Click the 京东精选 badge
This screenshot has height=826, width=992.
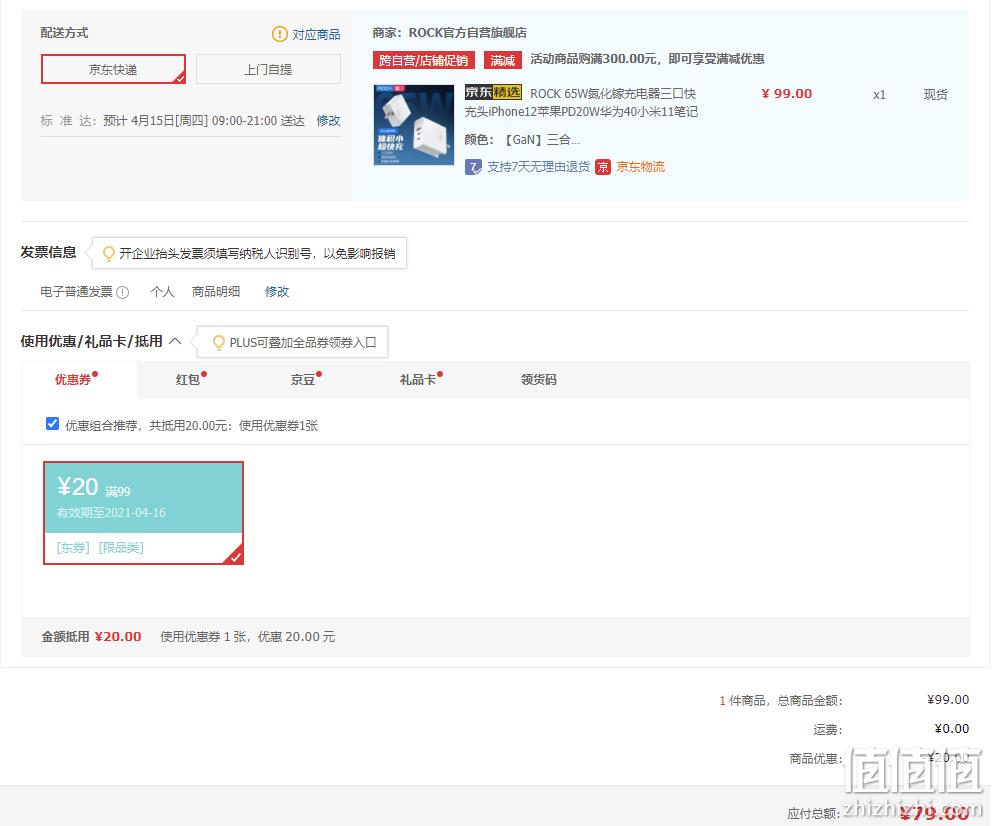493,92
